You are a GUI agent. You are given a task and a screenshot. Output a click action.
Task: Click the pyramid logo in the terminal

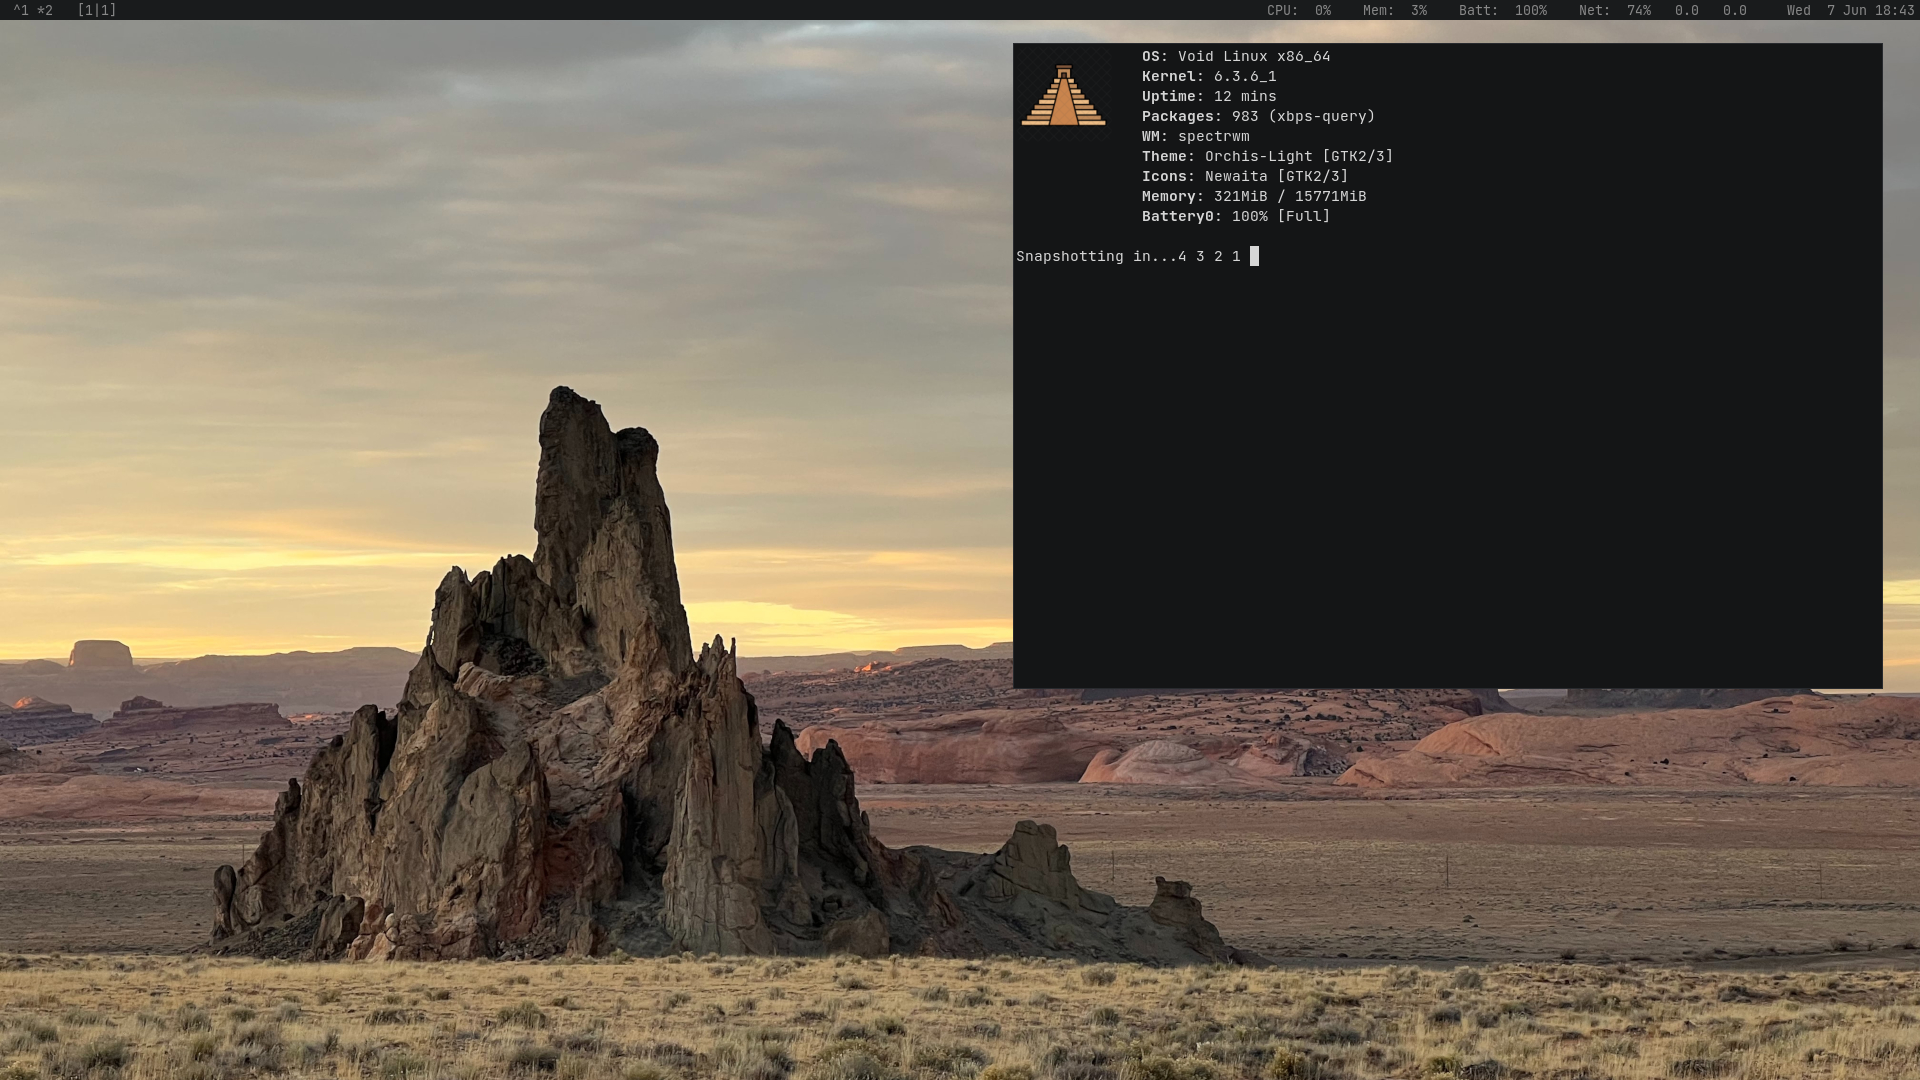click(x=1063, y=95)
